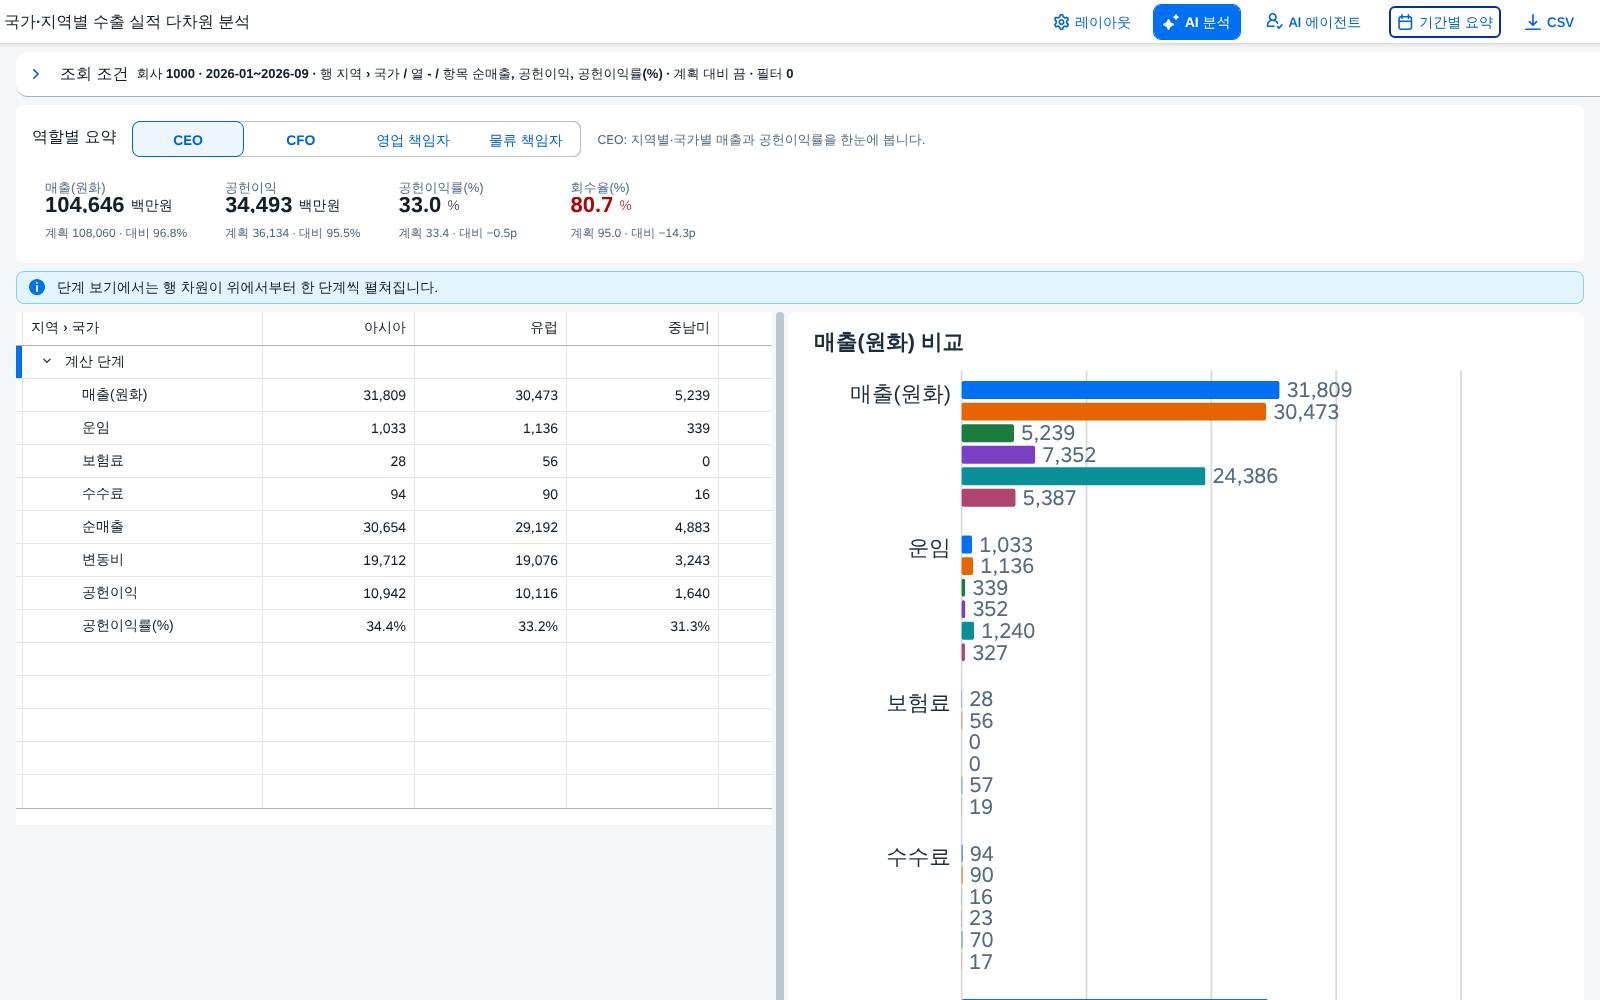Click the vertical splitter scrollbar beside the table
This screenshot has width=1600, height=1000.
780,656
